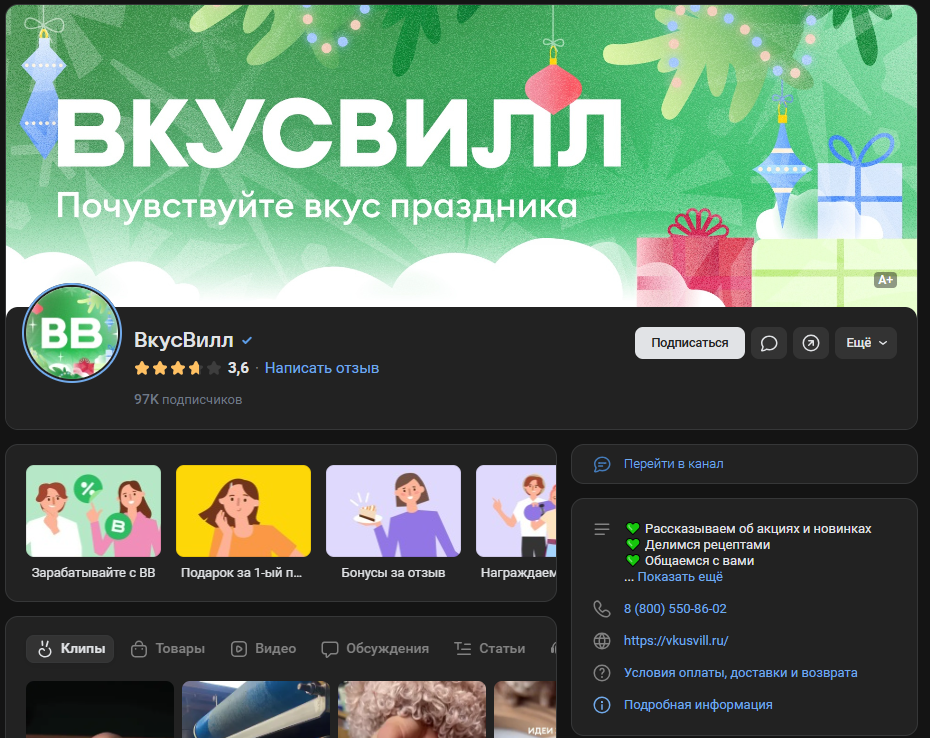
Task: Click the globe icon beside website link
Action: (601, 641)
